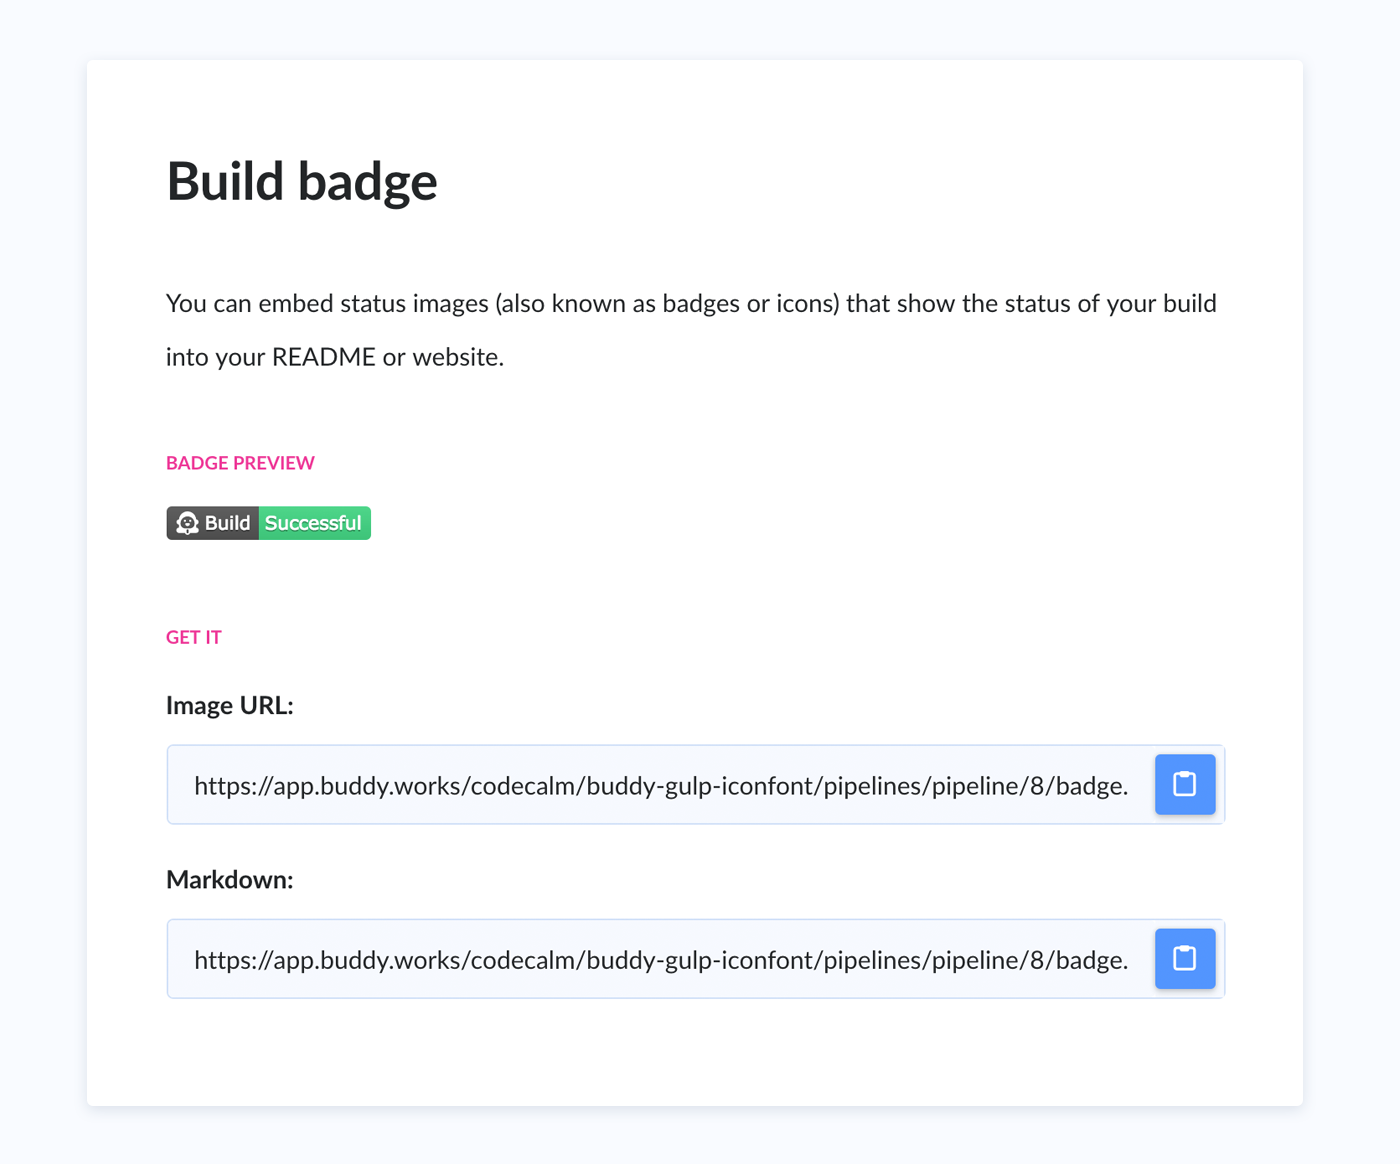
Task: Select the BADGE PREVIEW section heading
Action: (x=240, y=463)
